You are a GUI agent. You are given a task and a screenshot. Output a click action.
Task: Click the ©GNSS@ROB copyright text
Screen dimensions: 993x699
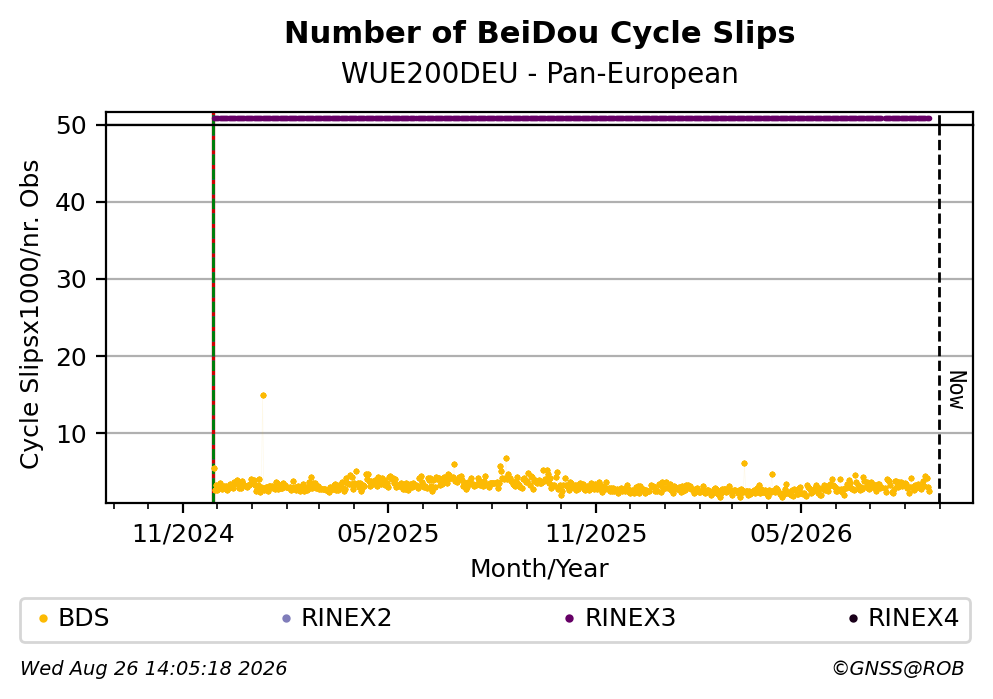point(898,669)
